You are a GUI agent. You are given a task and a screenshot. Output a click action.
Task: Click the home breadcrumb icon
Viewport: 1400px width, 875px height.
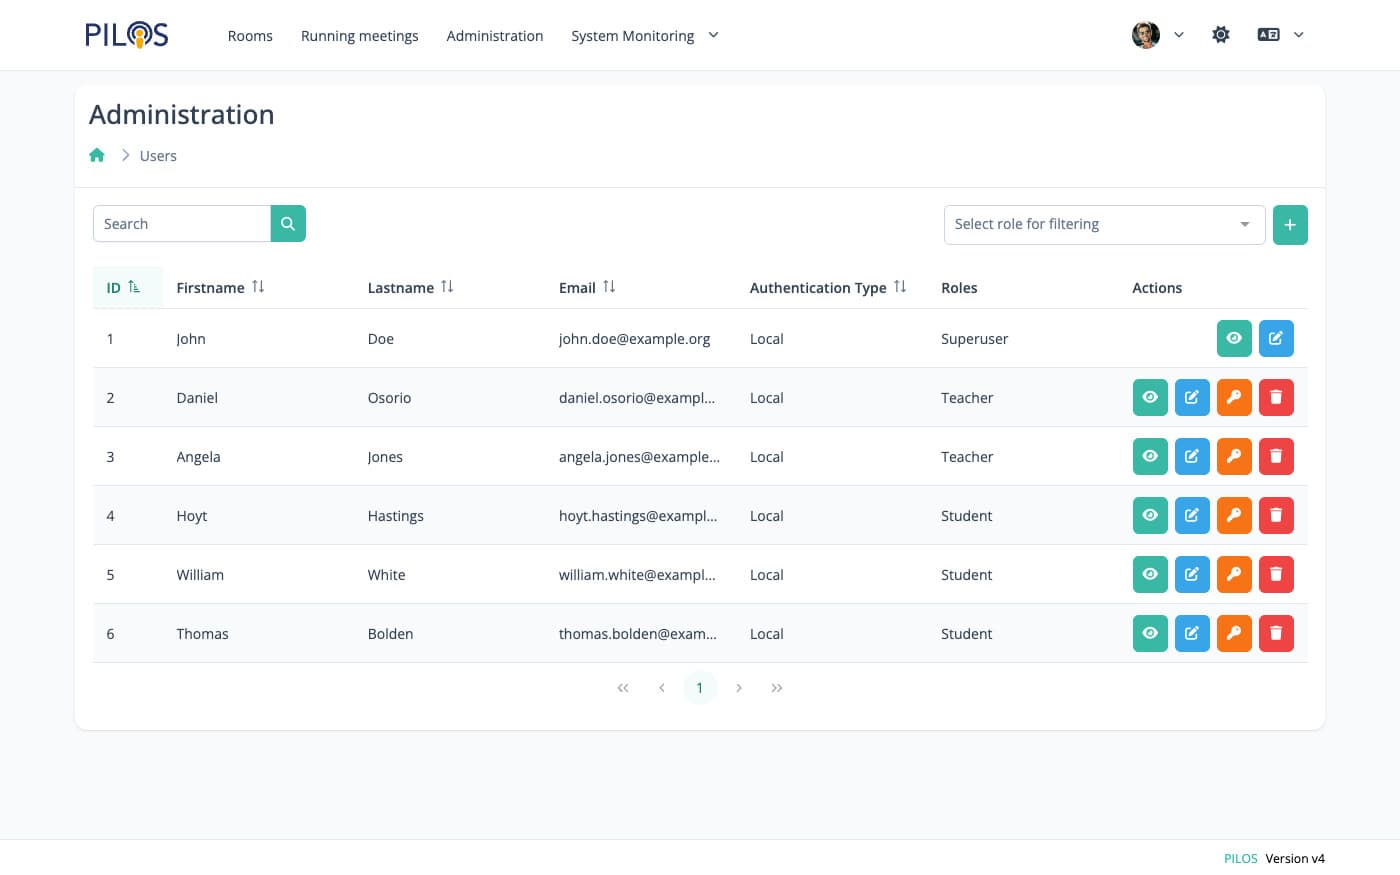pyautogui.click(x=97, y=155)
